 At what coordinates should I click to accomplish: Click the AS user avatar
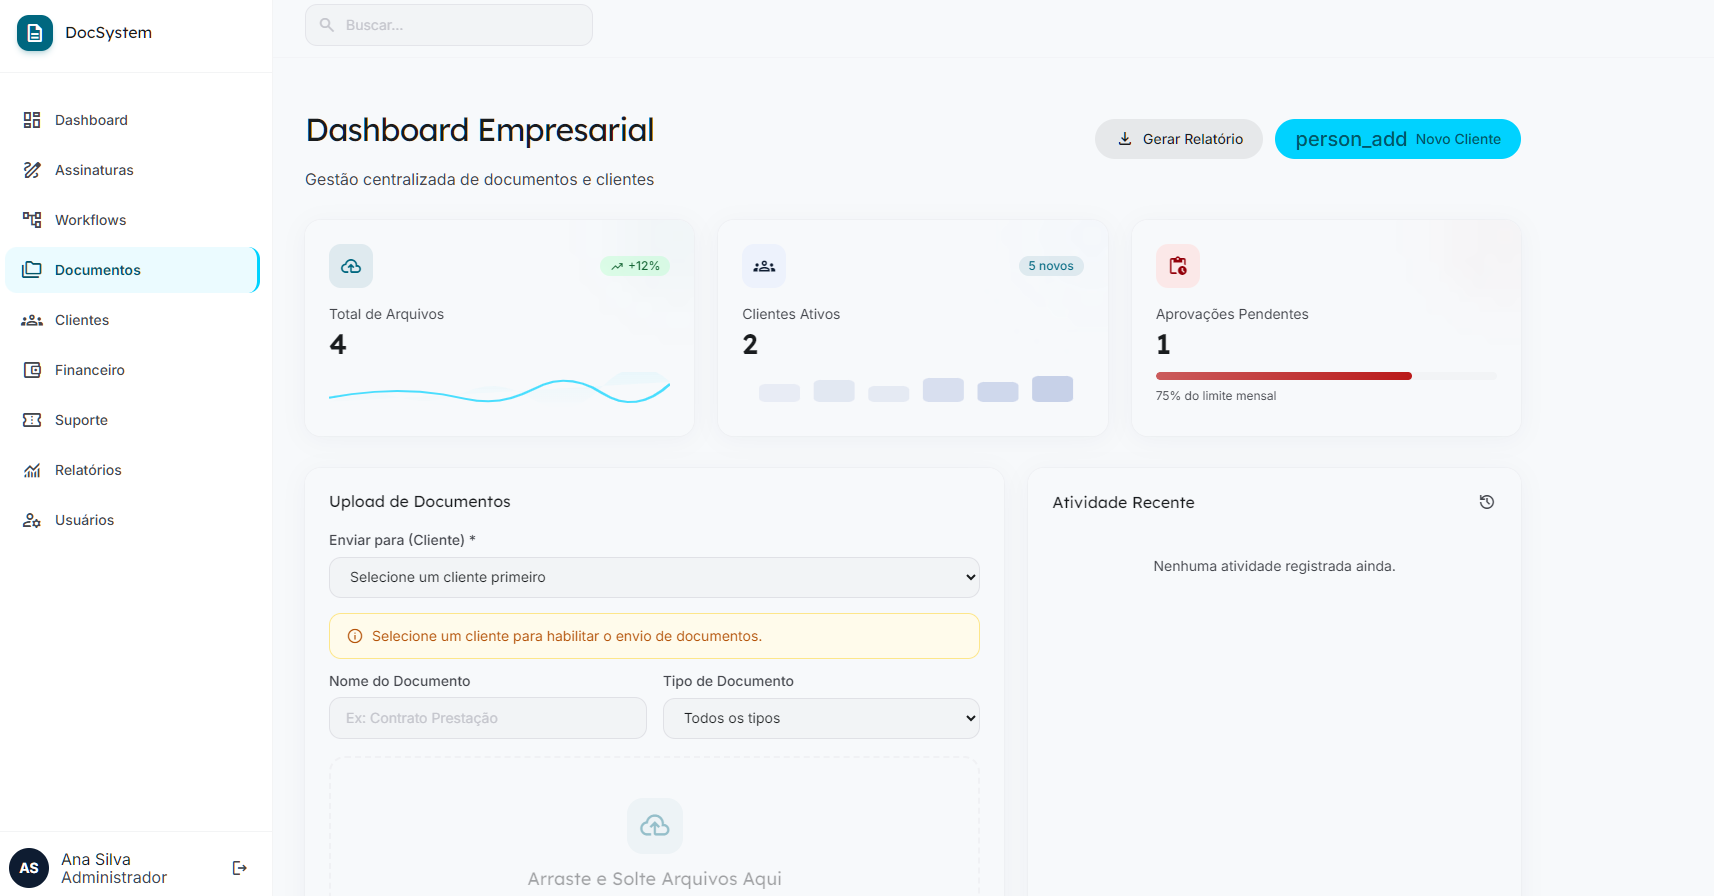coord(29,868)
